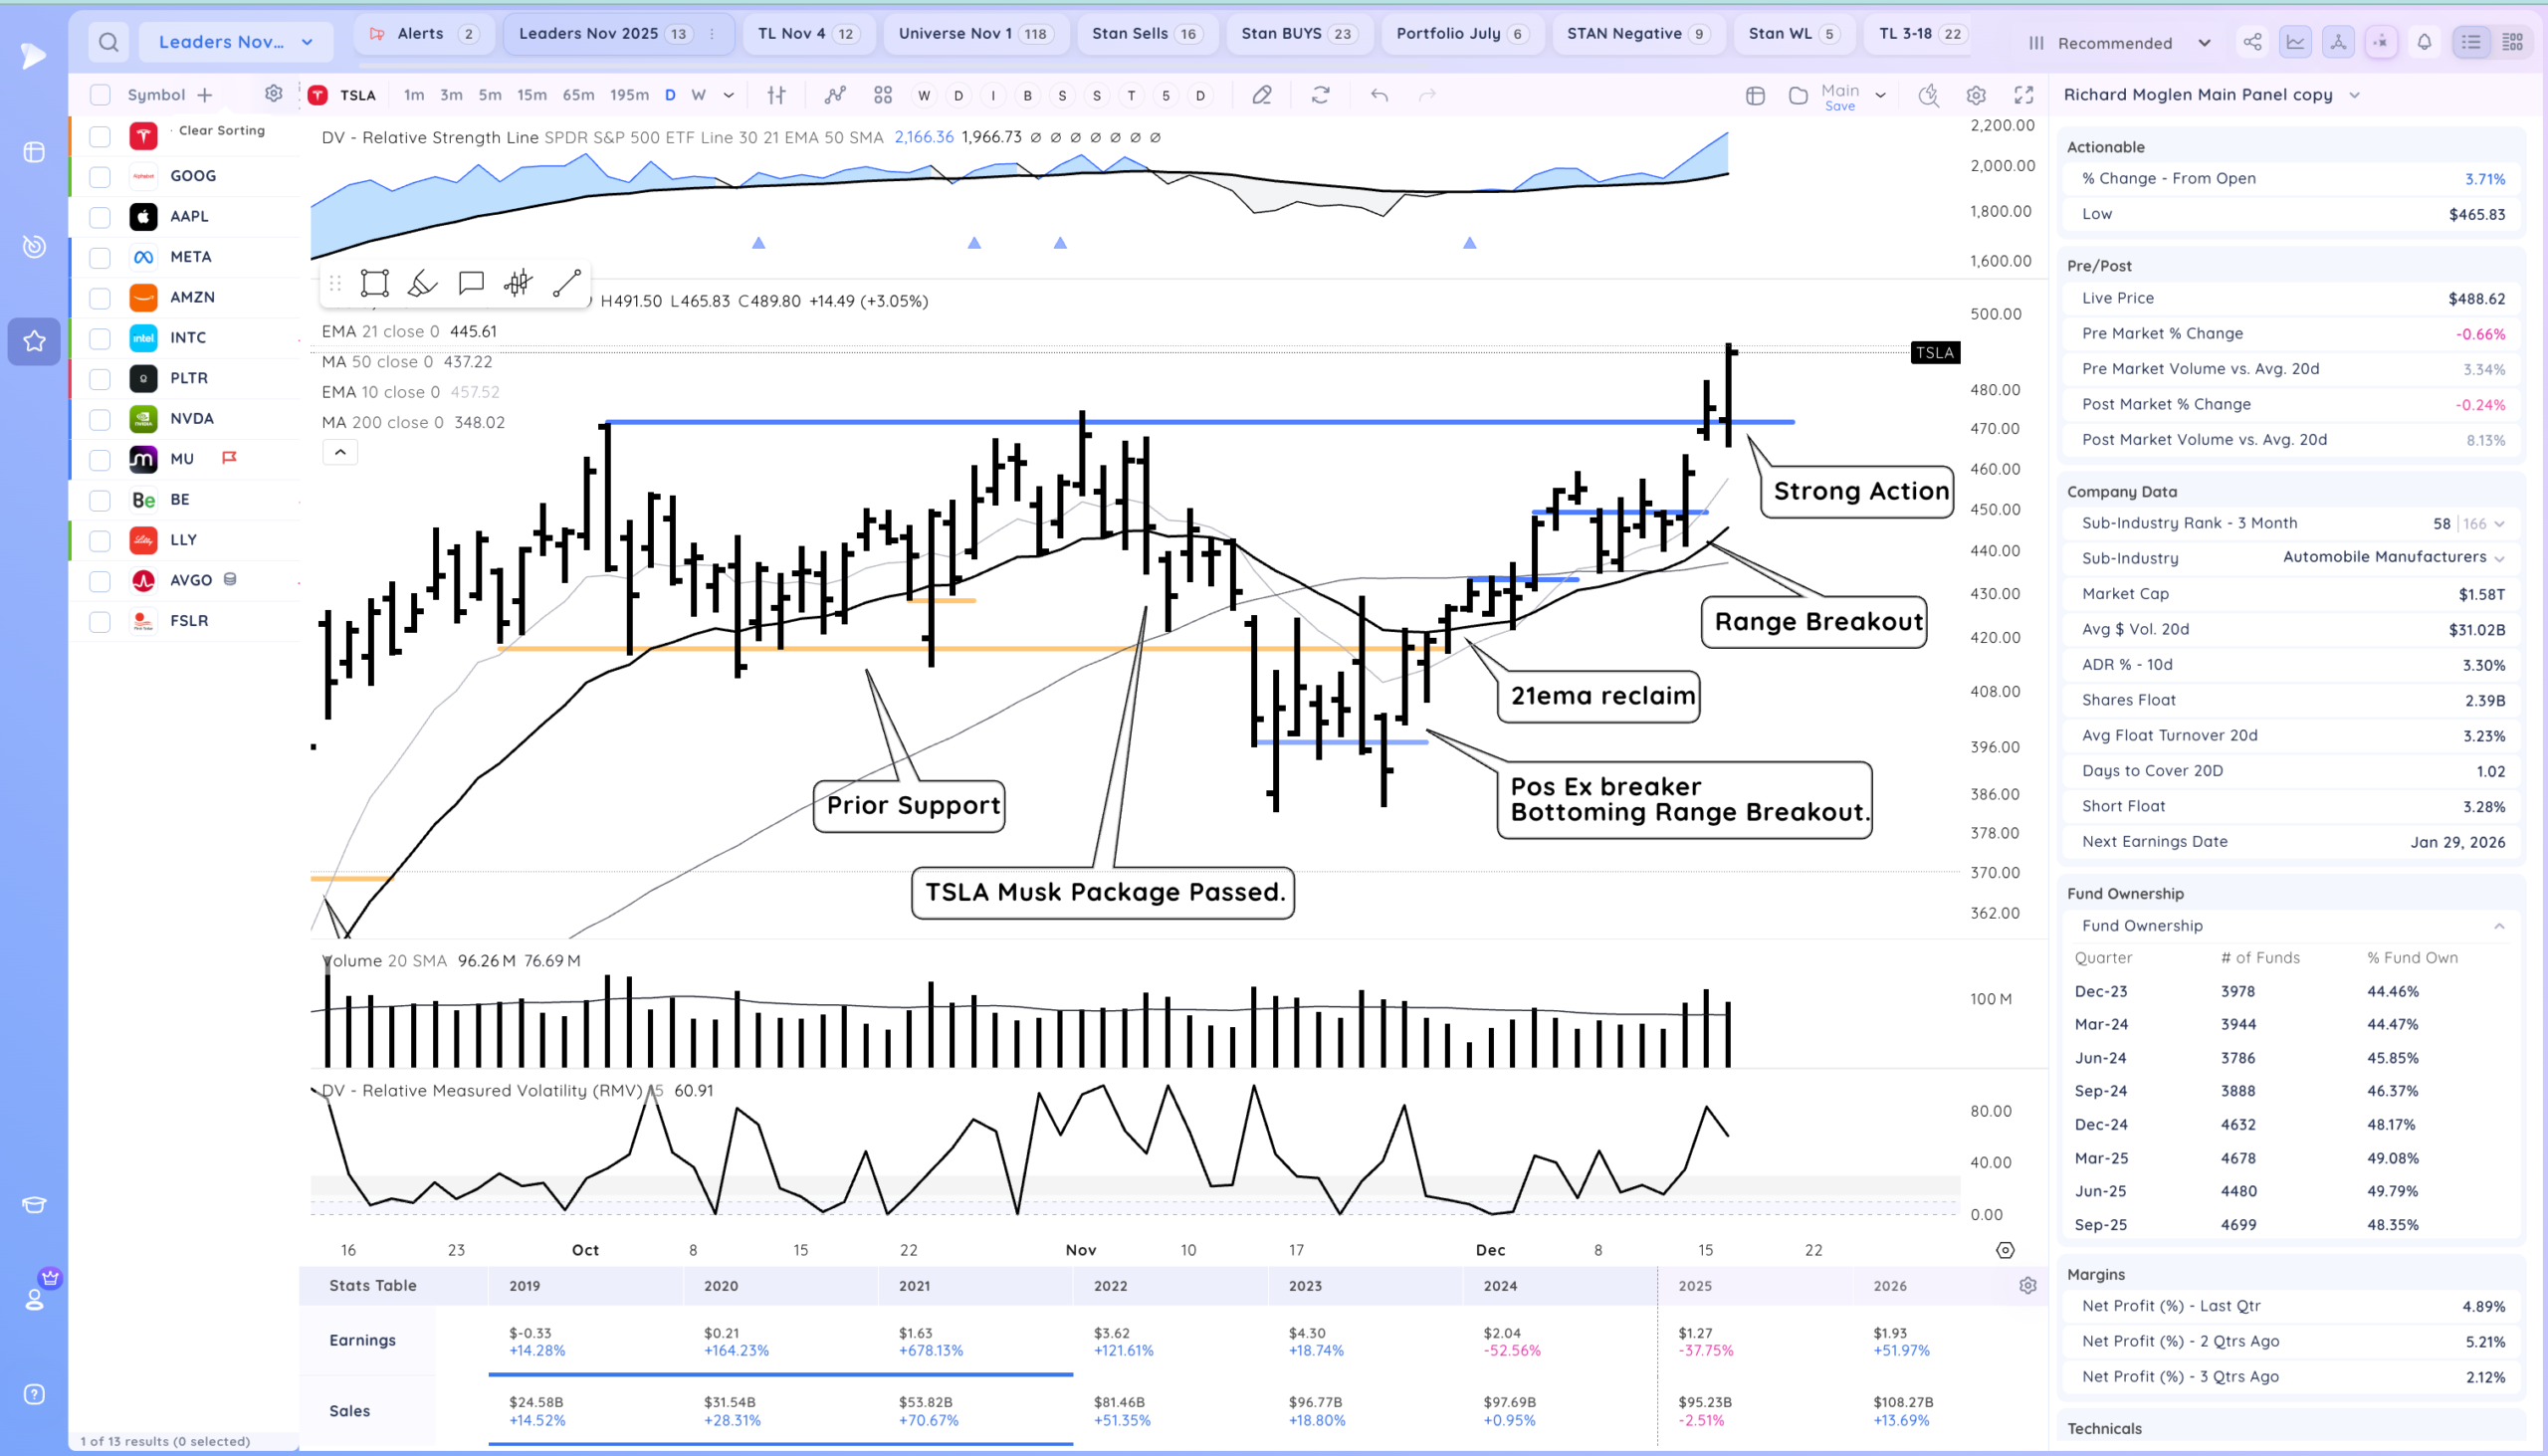Screen dimensions: 2548x1456
Task: Click Clear Sorting in symbol list
Action: coord(222,130)
